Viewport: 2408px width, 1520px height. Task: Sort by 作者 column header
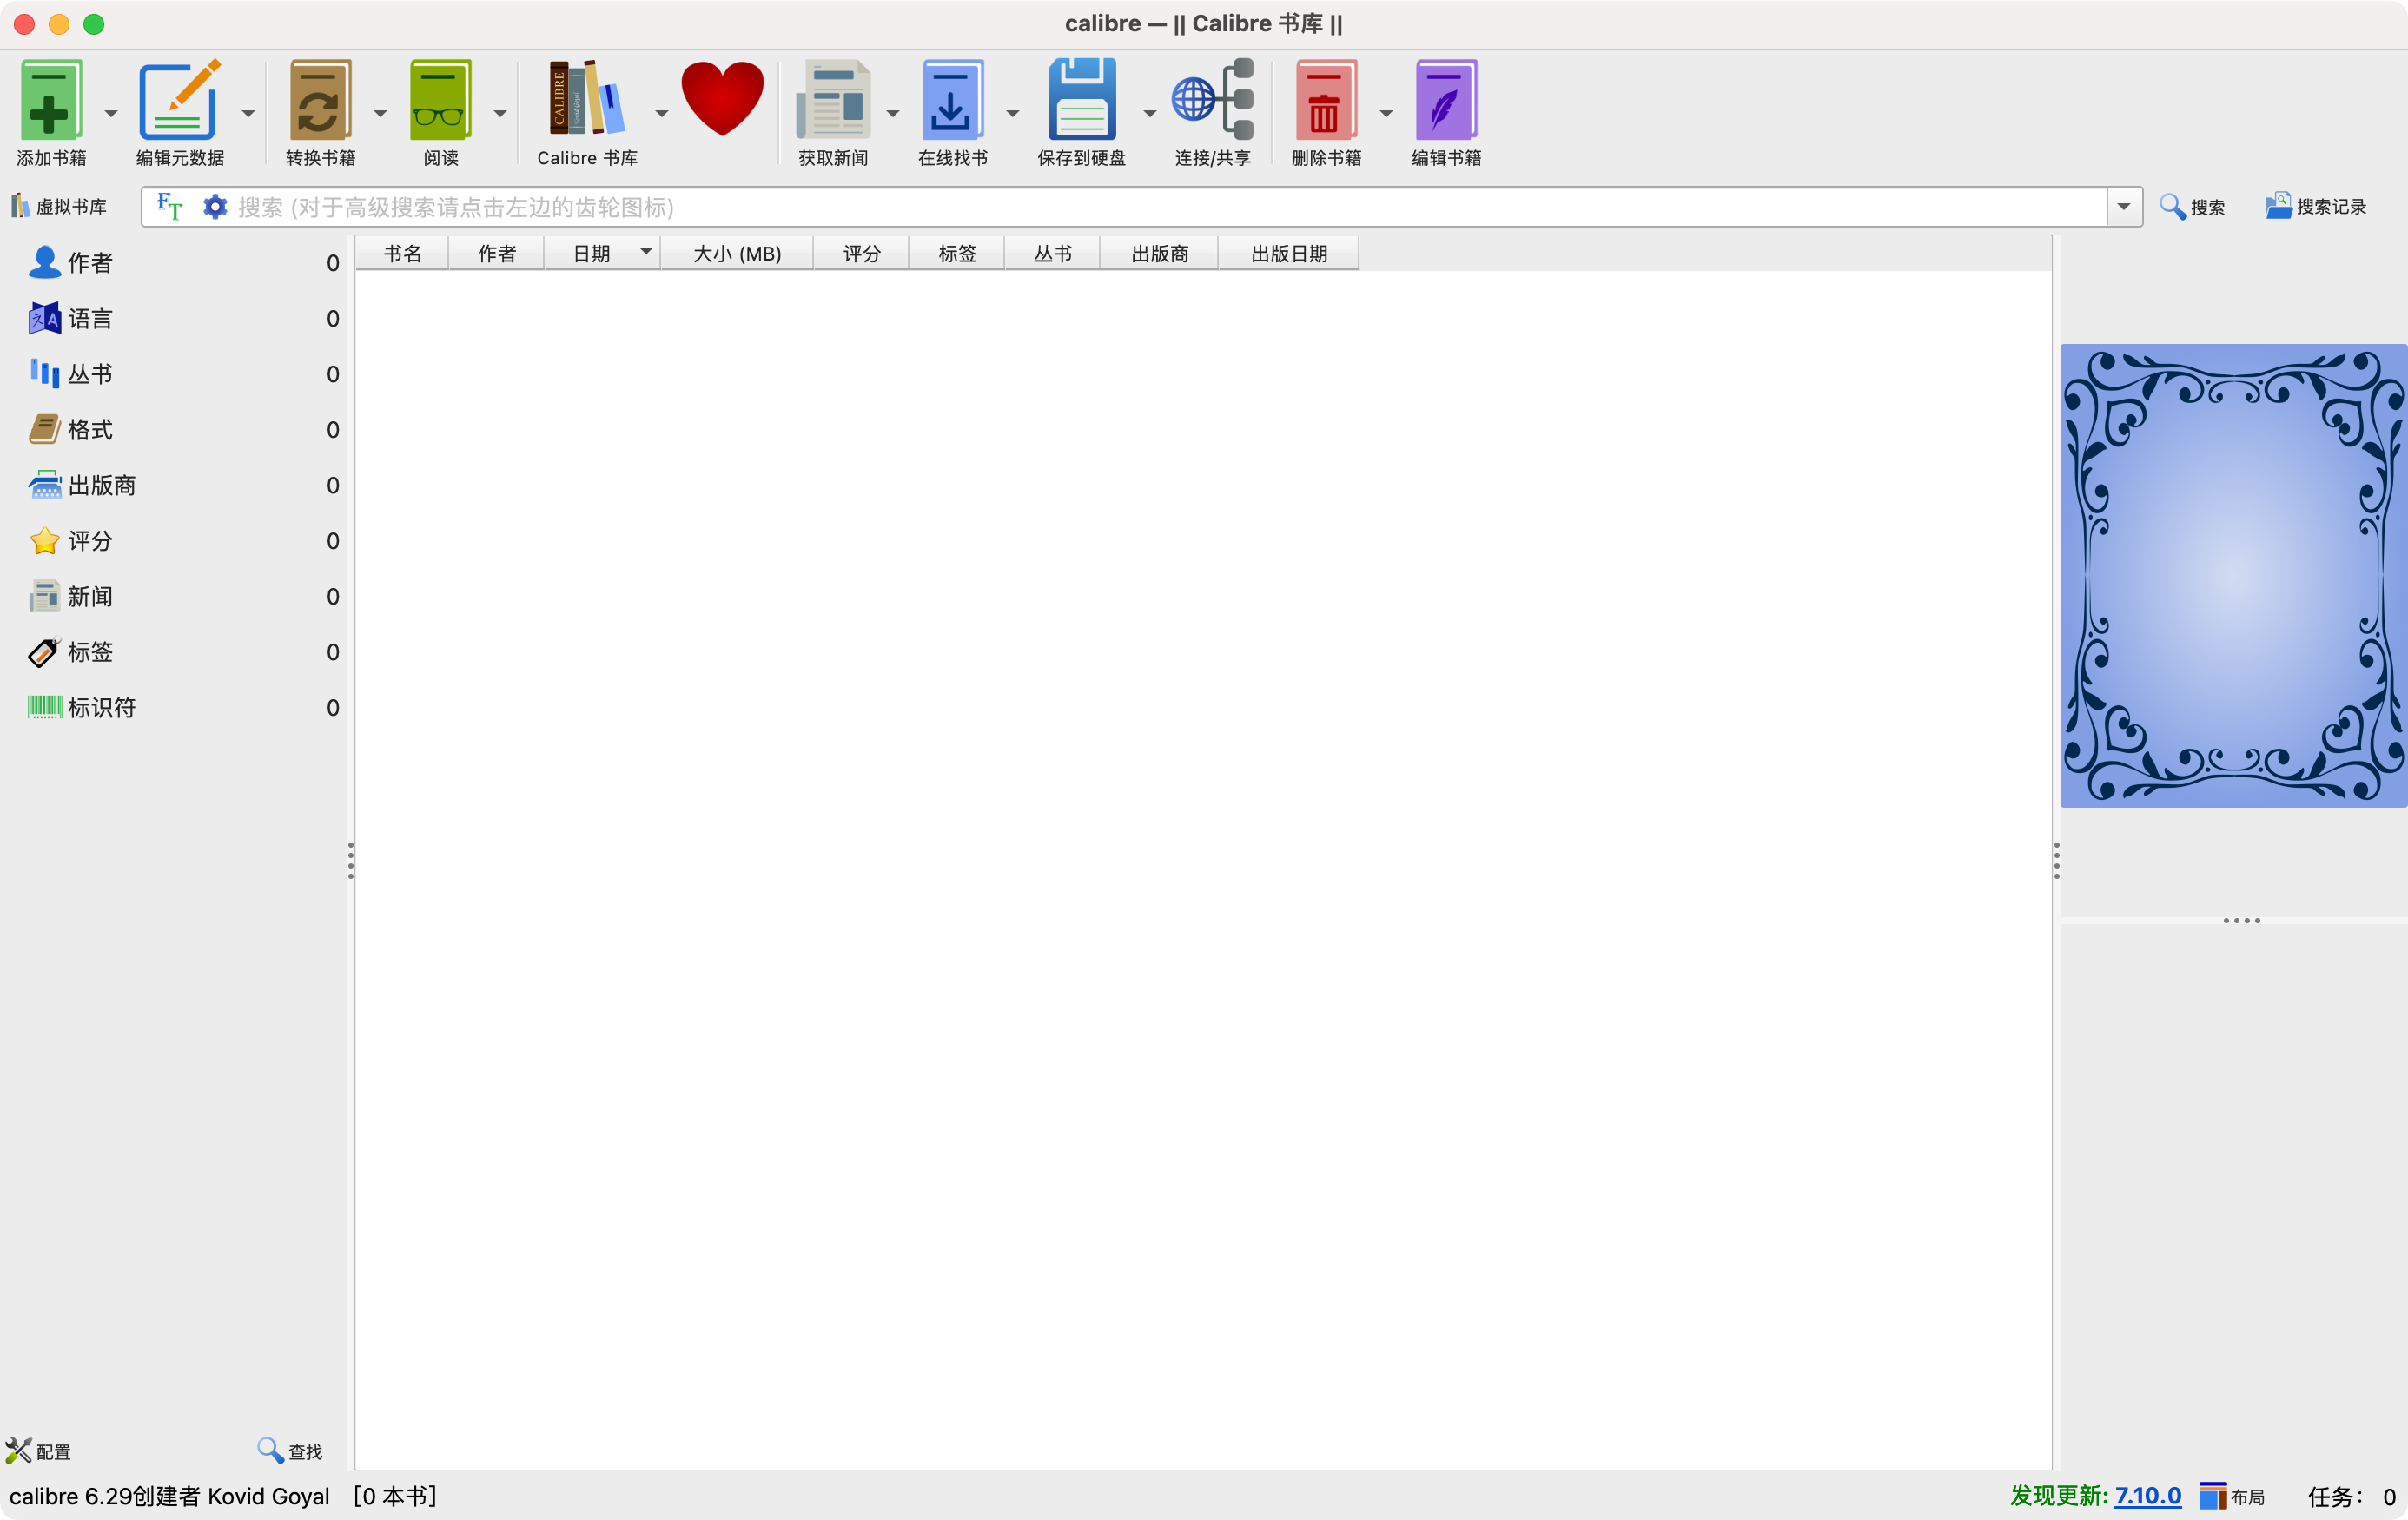[497, 254]
